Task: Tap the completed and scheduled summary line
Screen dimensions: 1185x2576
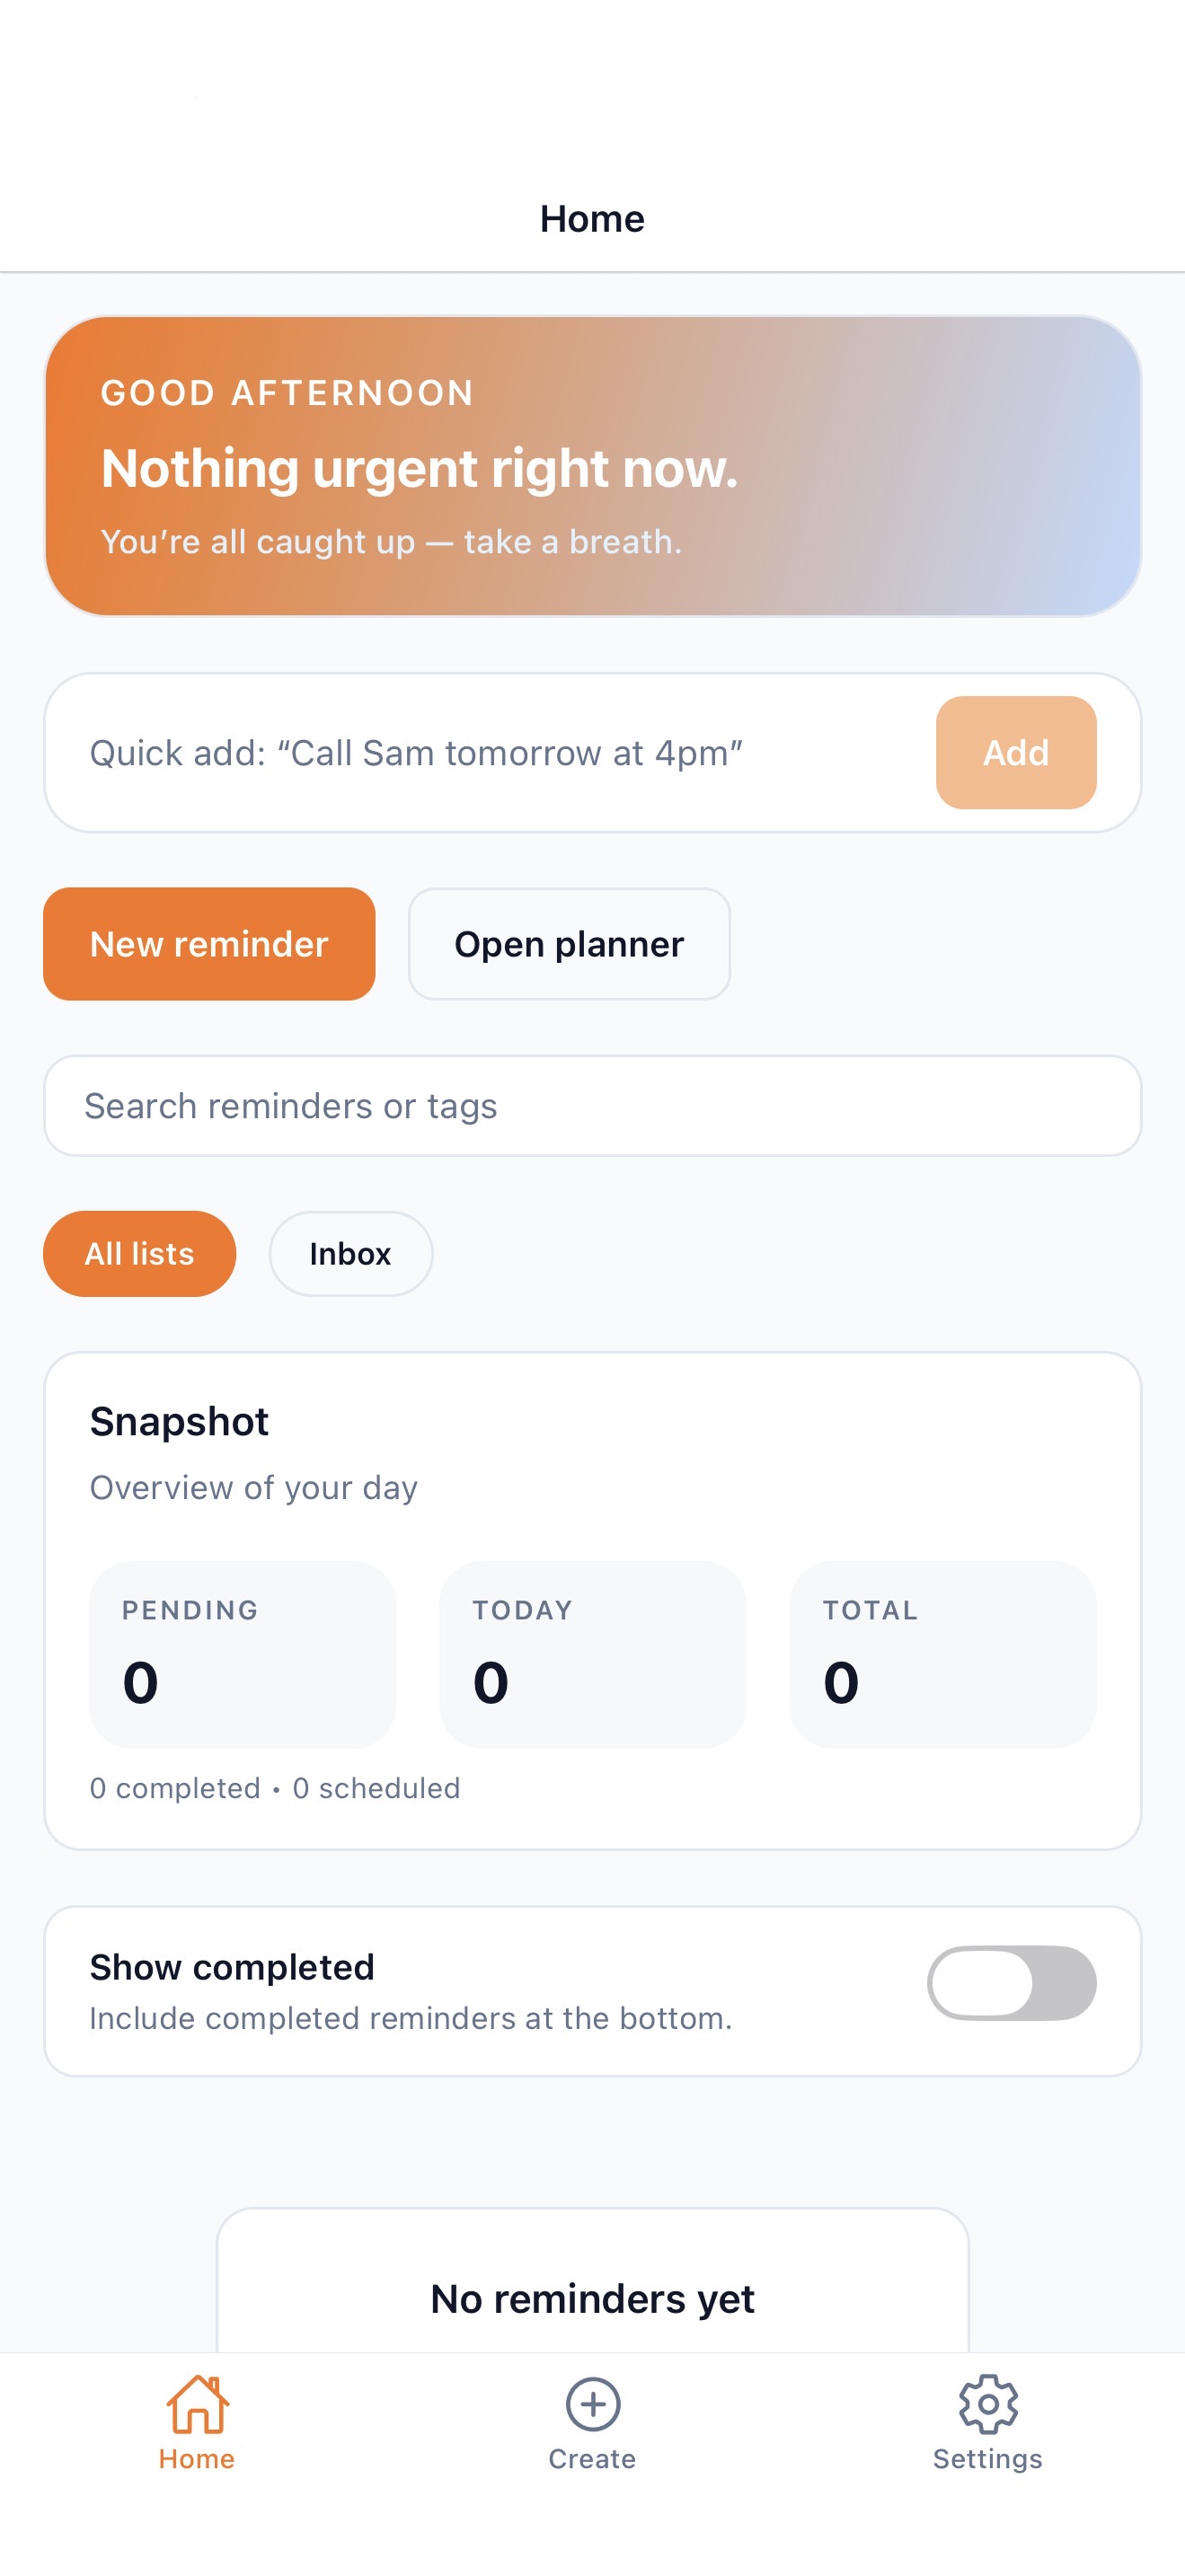Action: point(275,1788)
